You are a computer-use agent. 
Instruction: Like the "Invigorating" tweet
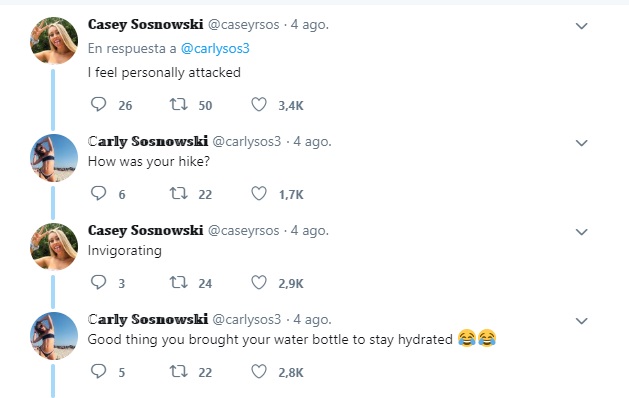pos(259,282)
